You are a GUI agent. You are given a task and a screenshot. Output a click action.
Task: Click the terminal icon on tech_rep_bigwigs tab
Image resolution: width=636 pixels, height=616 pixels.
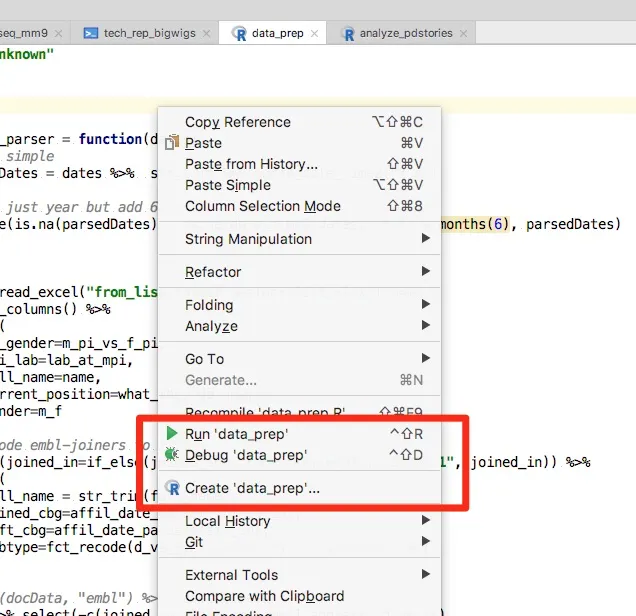[x=90, y=33]
